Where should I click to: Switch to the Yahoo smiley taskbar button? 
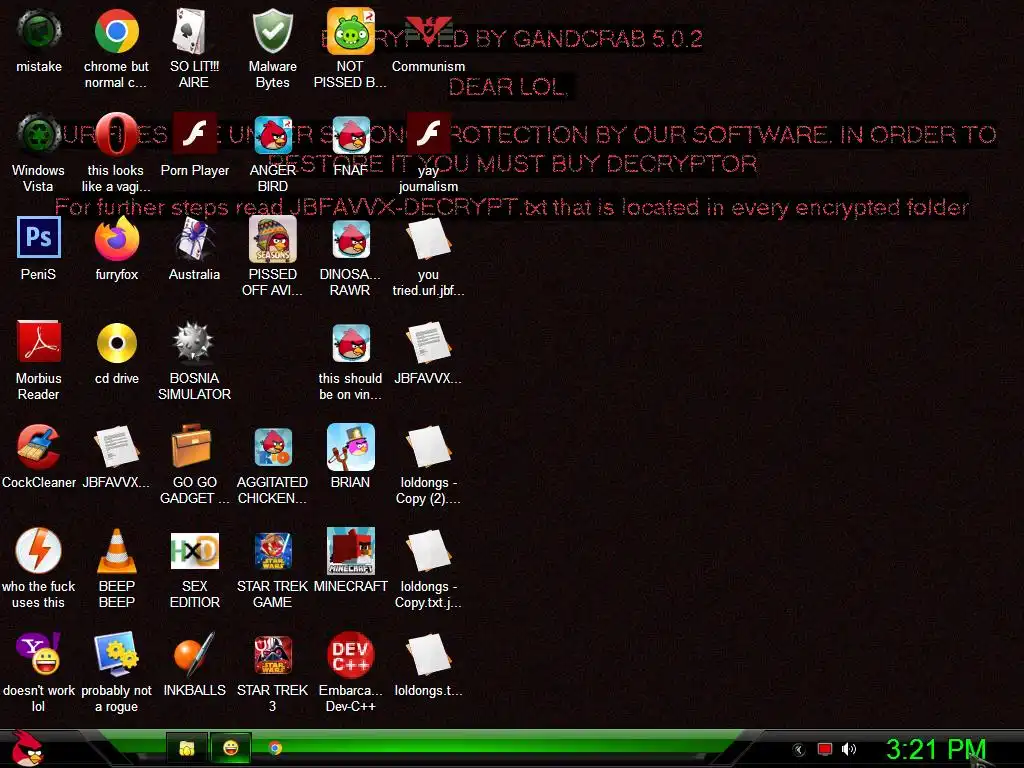point(231,748)
